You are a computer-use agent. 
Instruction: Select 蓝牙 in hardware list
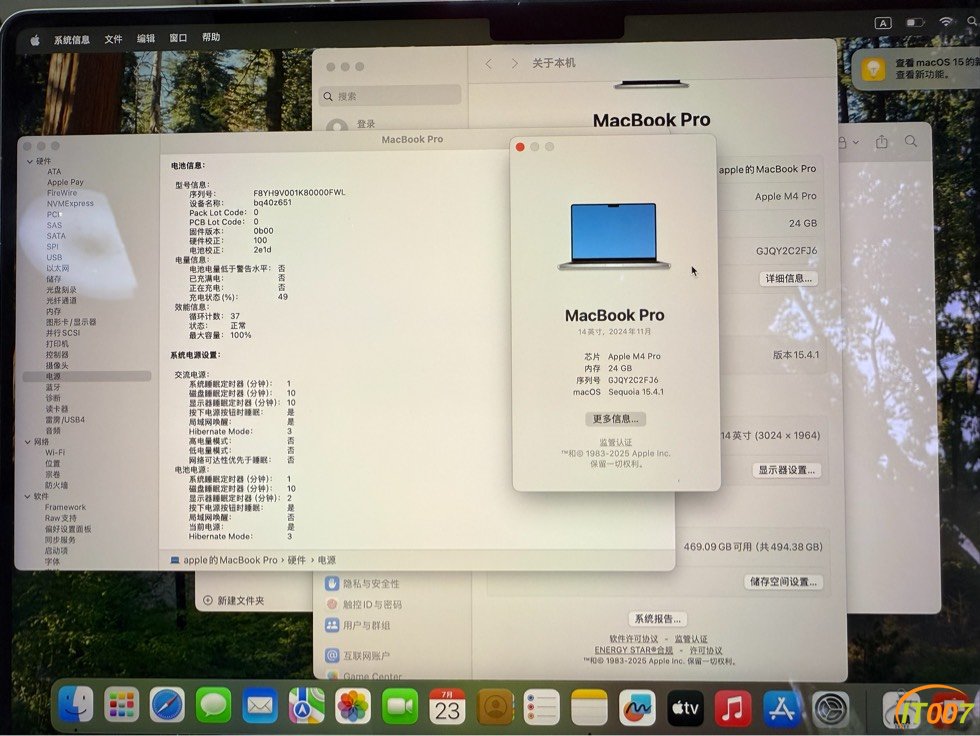tap(53, 387)
